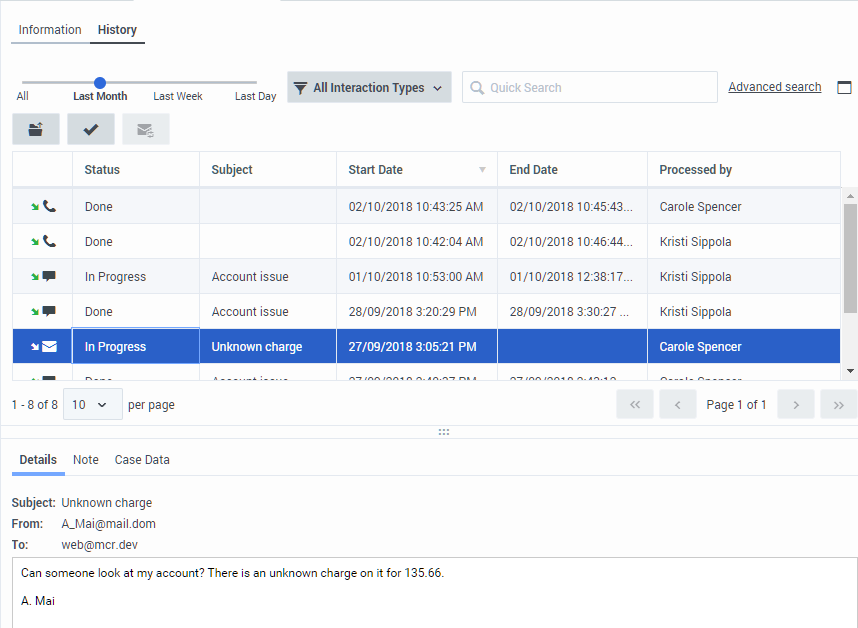The height and width of the screenshot is (628, 858).
Task: Click the open interaction folder icon button
Action: [x=36, y=129]
